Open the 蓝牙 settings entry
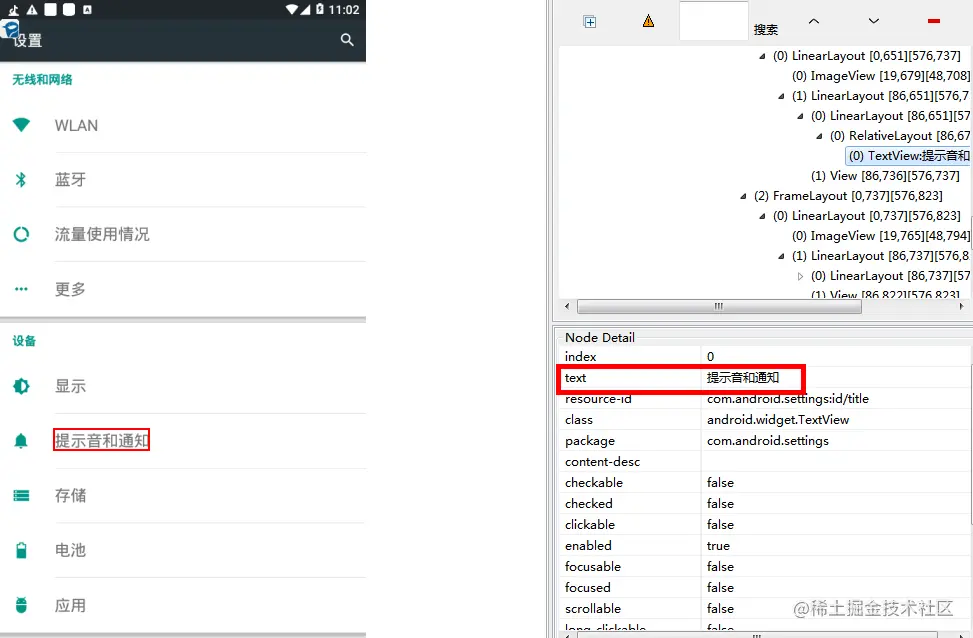Image resolution: width=973 pixels, height=638 pixels. tap(183, 179)
